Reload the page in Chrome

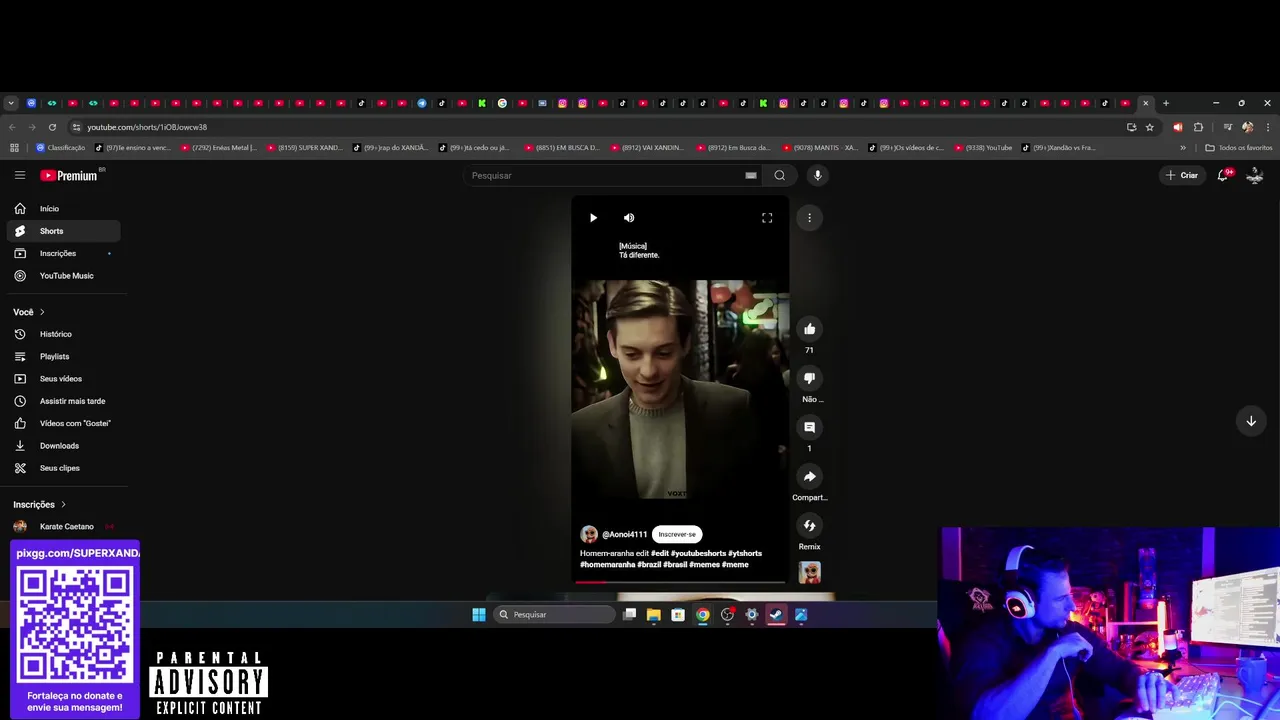[x=52, y=127]
